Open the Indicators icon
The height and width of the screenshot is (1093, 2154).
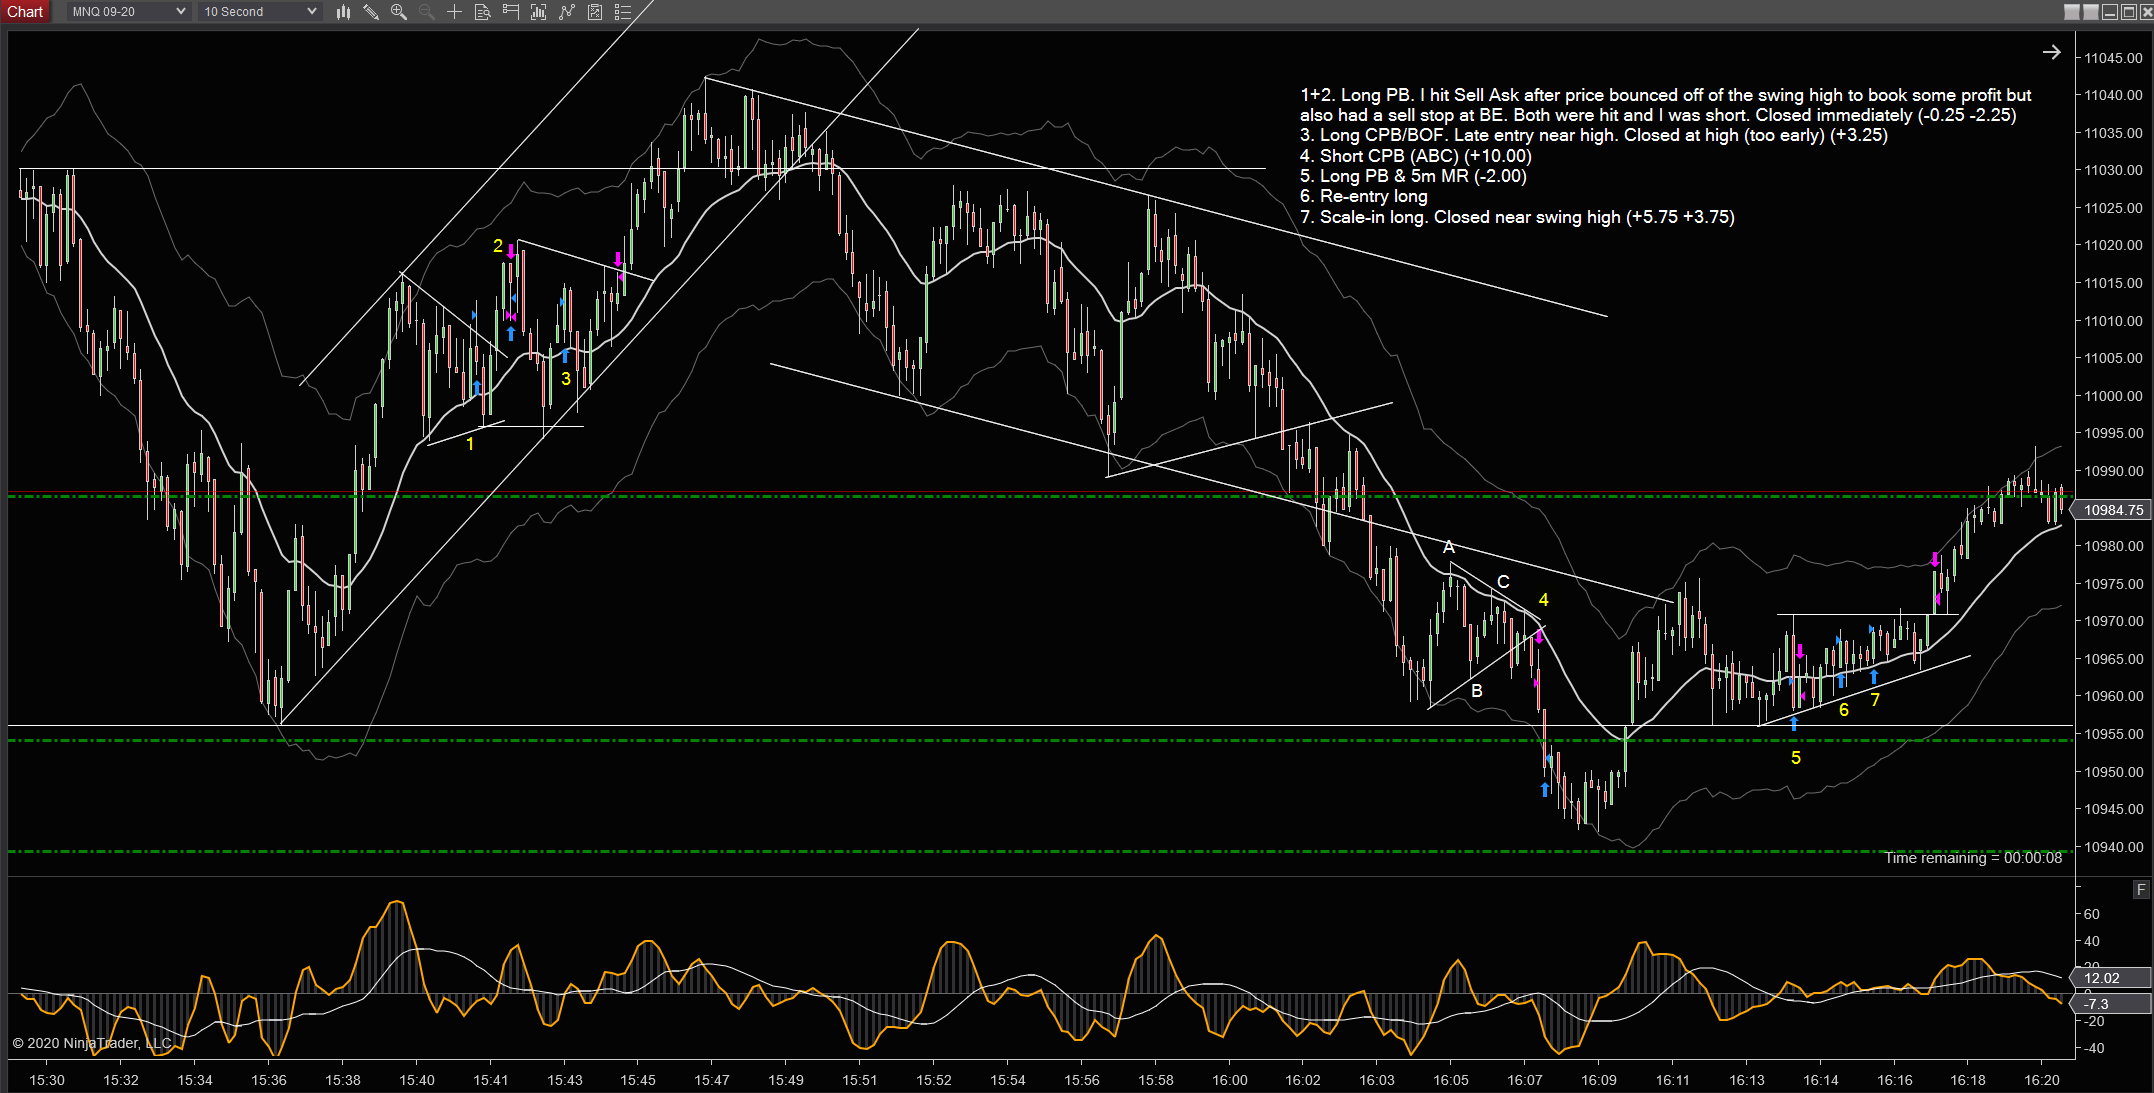(x=567, y=12)
